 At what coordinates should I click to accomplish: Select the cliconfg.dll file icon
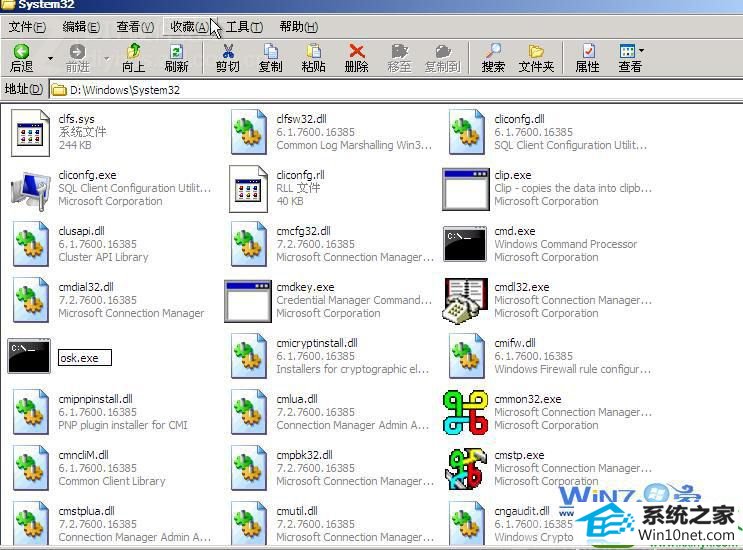point(467,132)
